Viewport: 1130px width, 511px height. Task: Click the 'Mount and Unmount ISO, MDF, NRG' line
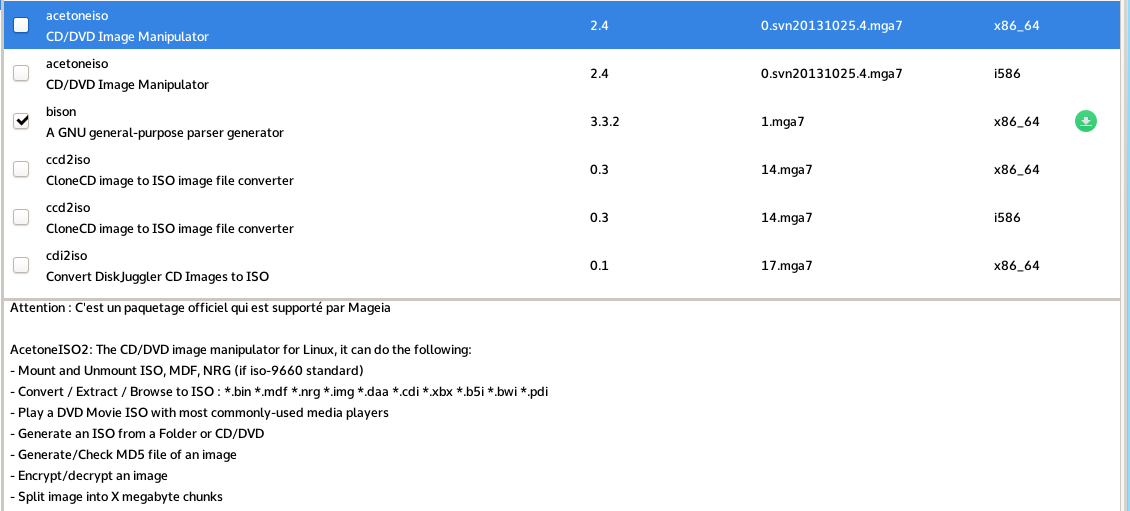point(187,371)
